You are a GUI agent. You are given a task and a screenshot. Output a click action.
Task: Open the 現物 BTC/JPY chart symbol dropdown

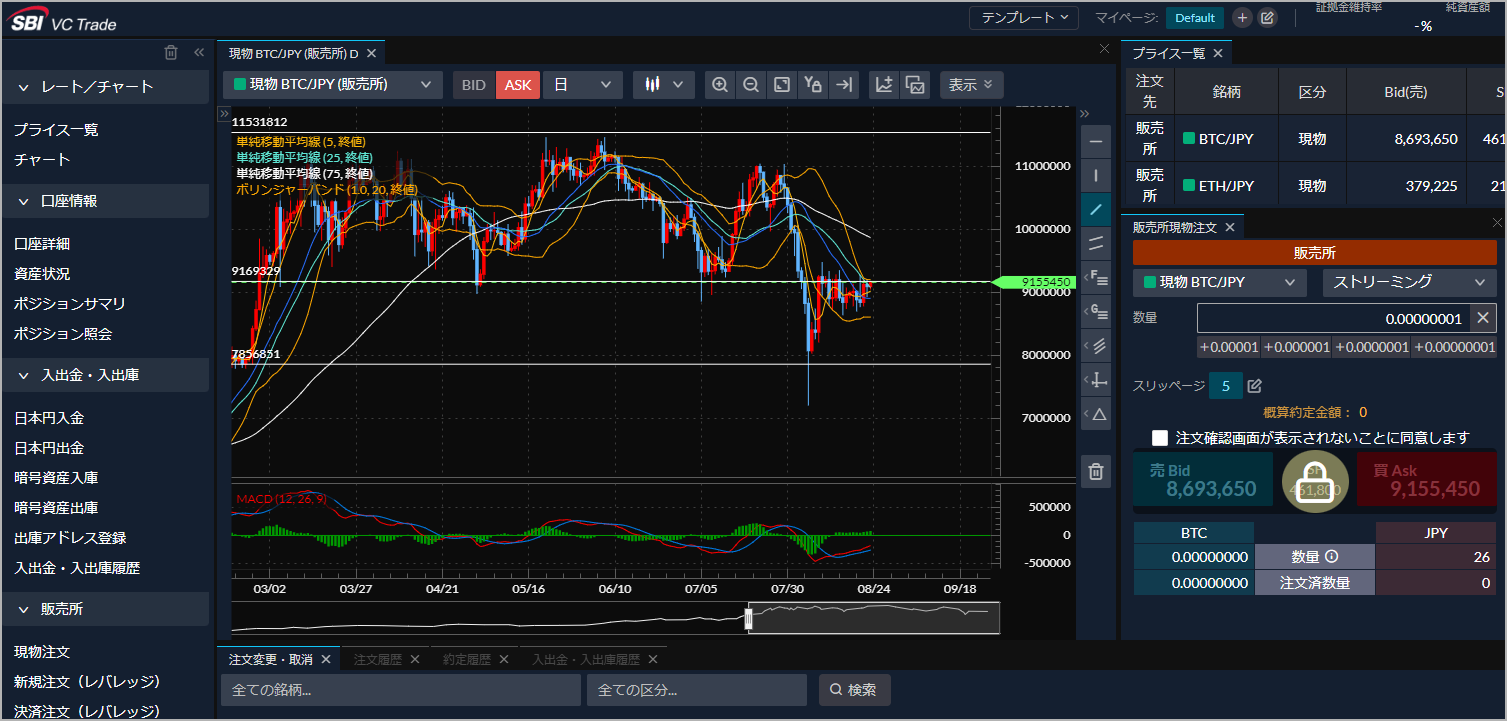333,85
